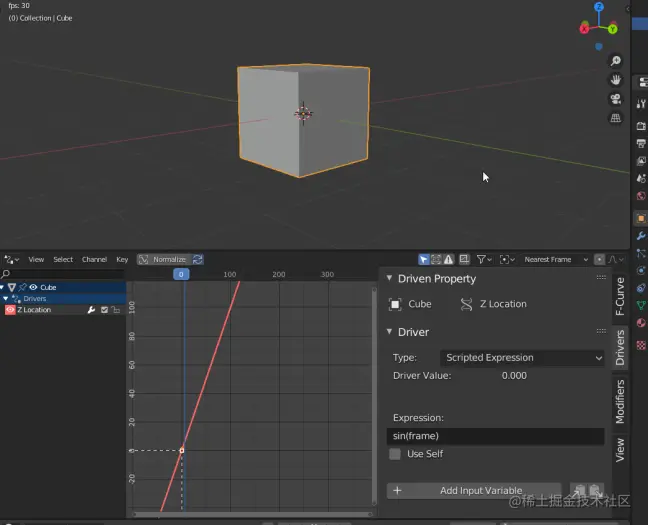Open the View menu
The height and width of the screenshot is (525, 648).
point(36,259)
